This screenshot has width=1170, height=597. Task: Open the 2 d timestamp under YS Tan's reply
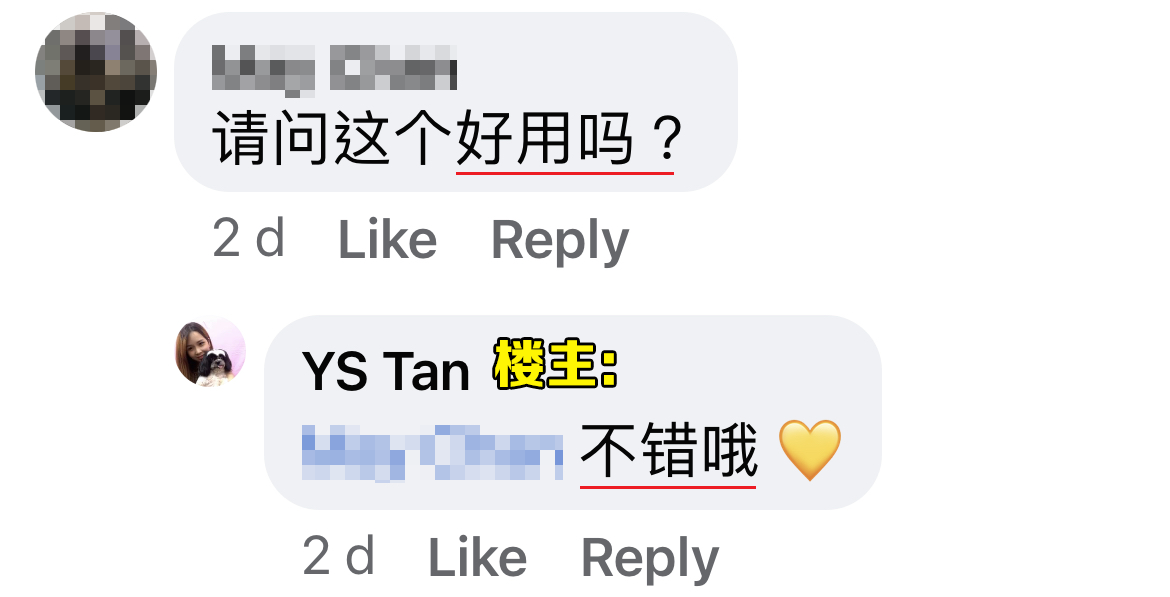(x=339, y=556)
